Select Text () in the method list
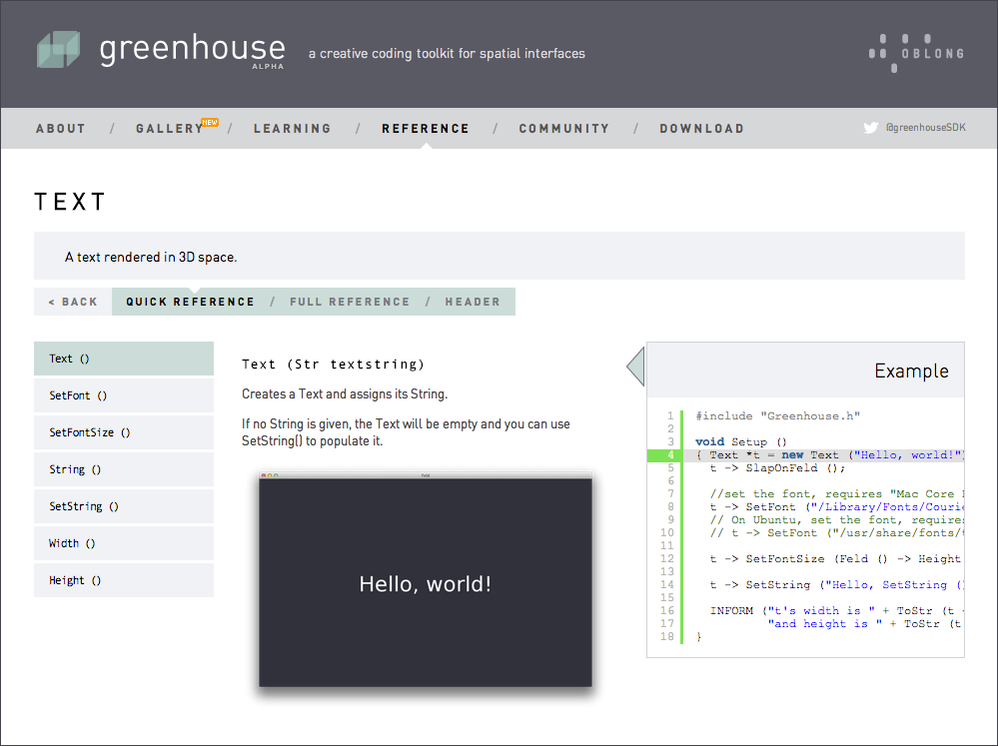This screenshot has height=746, width=998. pyautogui.click(x=123, y=358)
